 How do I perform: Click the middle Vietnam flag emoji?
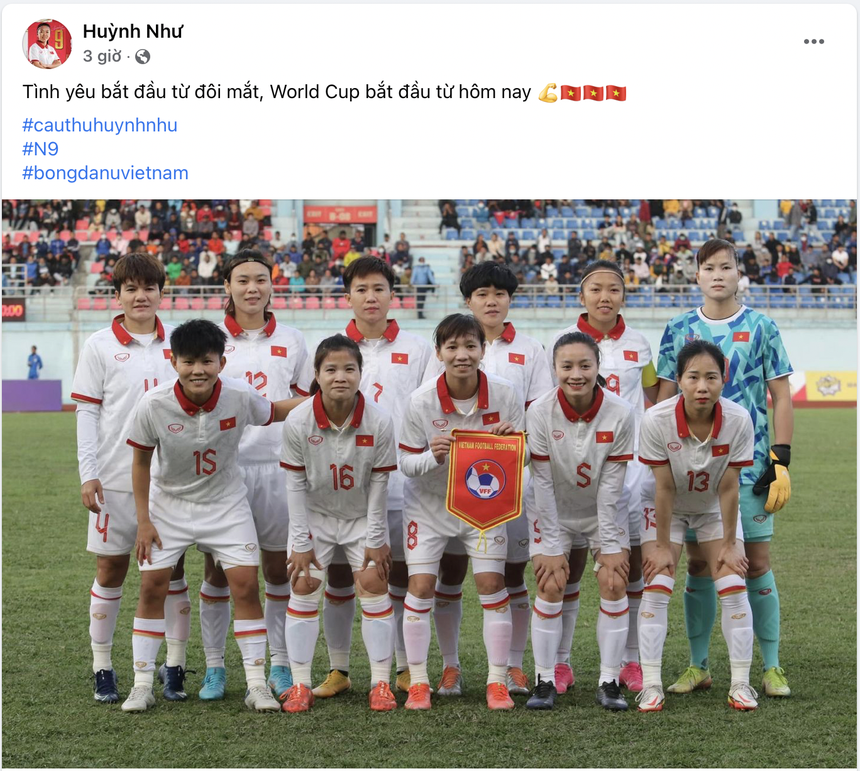tap(593, 93)
